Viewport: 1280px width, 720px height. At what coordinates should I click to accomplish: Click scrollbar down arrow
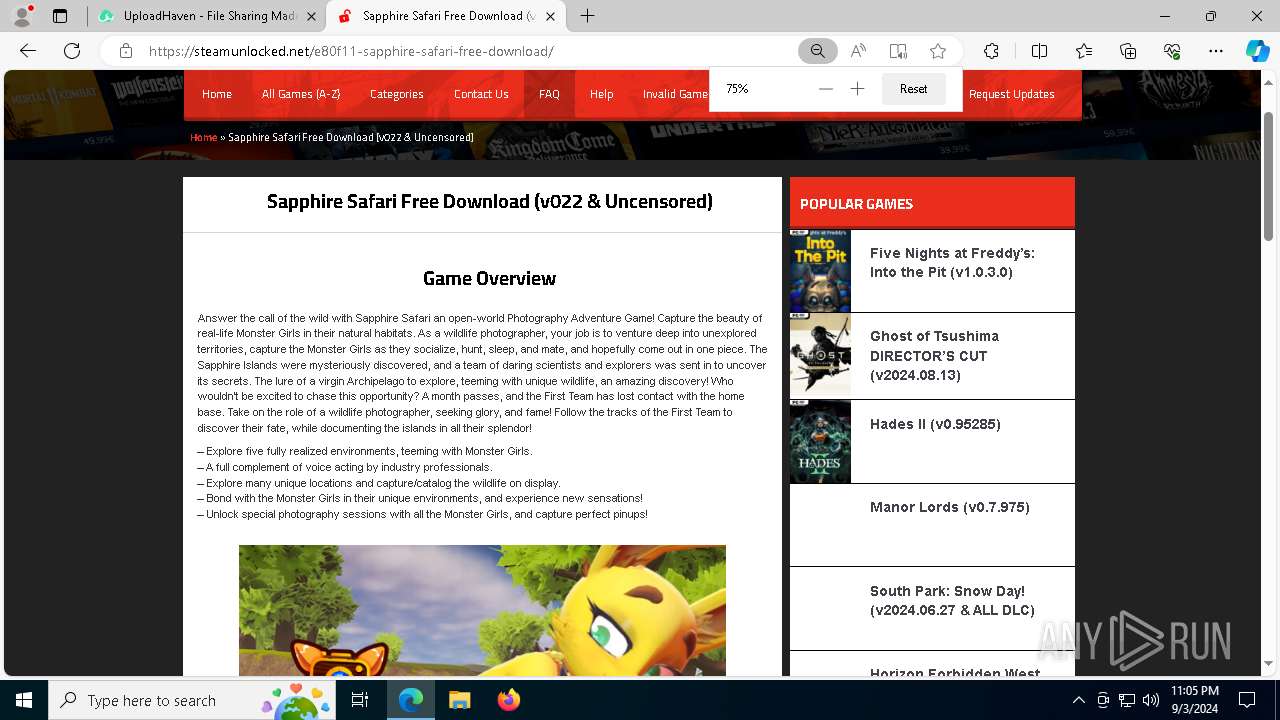pyautogui.click(x=1268, y=664)
